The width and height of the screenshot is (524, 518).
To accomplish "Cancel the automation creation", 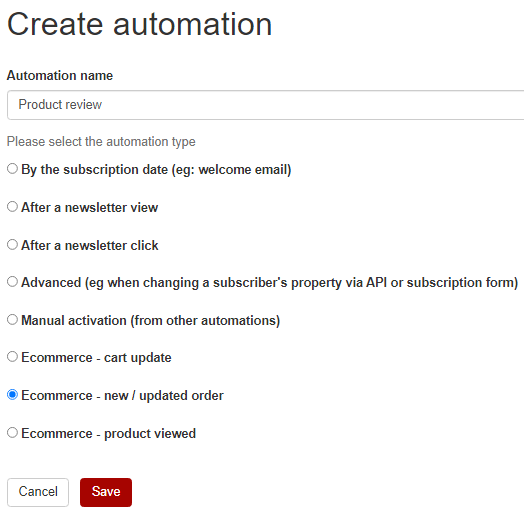I will point(38,492).
